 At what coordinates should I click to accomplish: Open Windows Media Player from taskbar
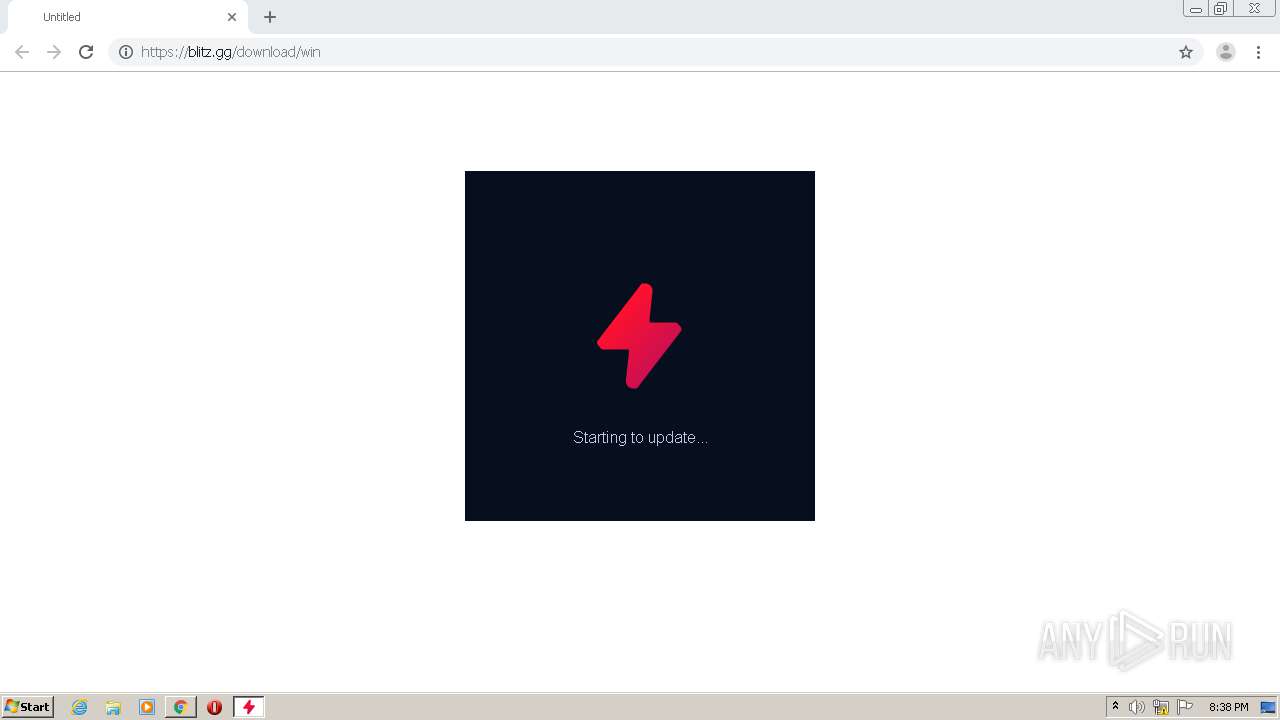[147, 707]
